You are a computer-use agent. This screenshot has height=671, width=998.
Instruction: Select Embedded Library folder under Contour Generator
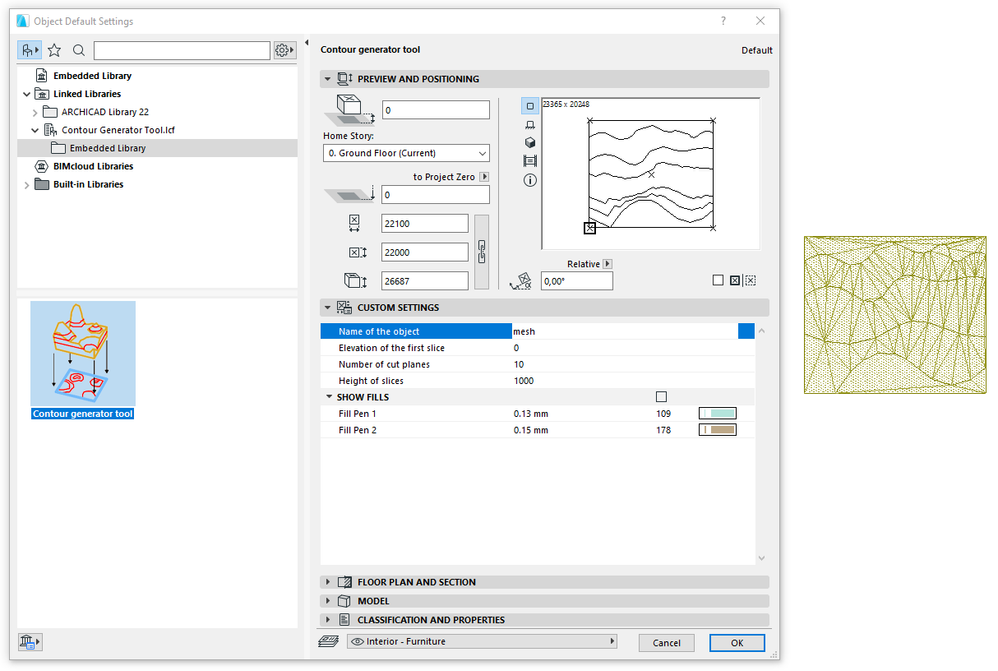pos(108,148)
